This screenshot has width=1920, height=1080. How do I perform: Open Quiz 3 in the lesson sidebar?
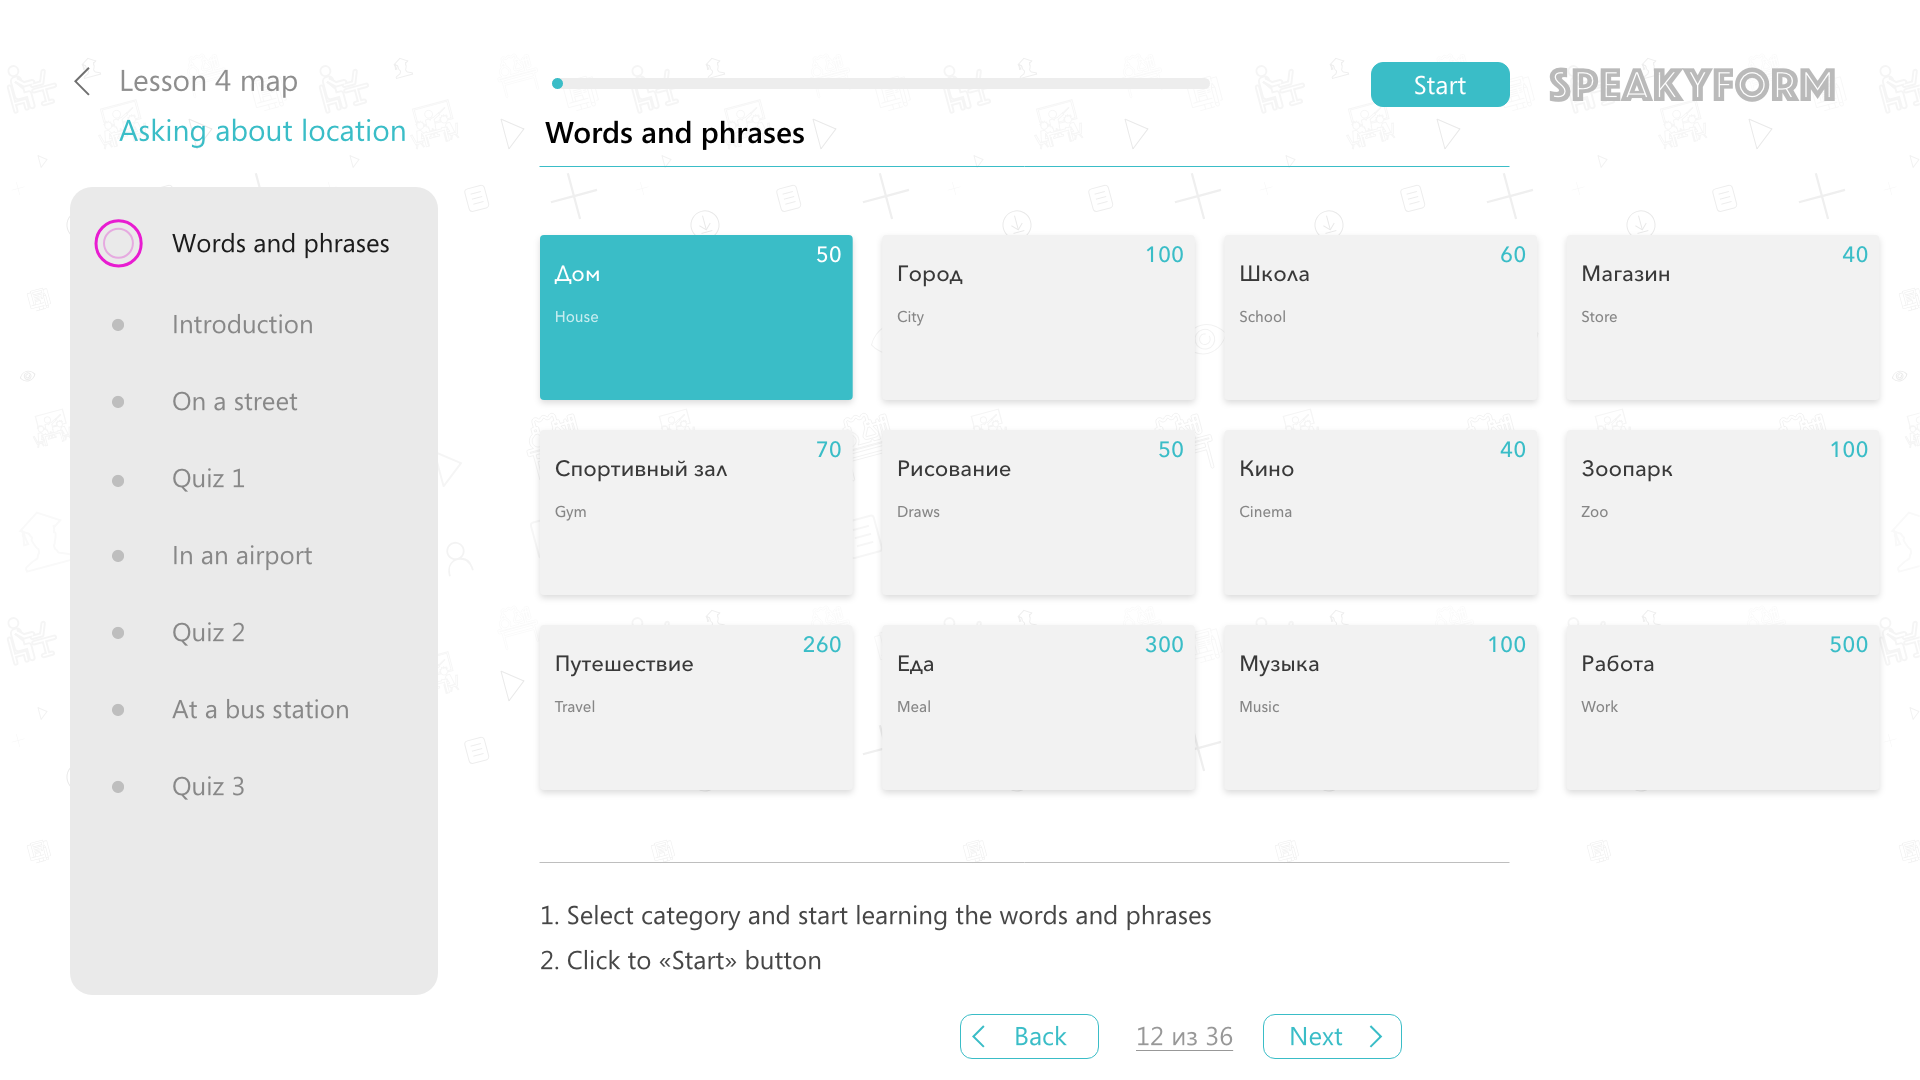point(208,787)
